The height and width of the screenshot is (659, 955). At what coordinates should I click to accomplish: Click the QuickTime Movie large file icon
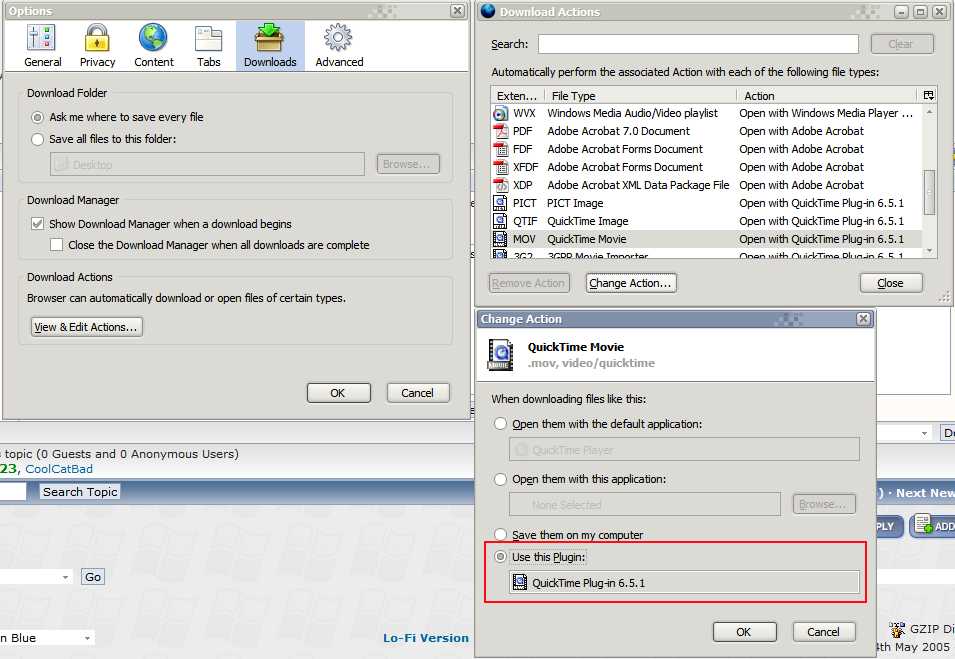click(501, 354)
